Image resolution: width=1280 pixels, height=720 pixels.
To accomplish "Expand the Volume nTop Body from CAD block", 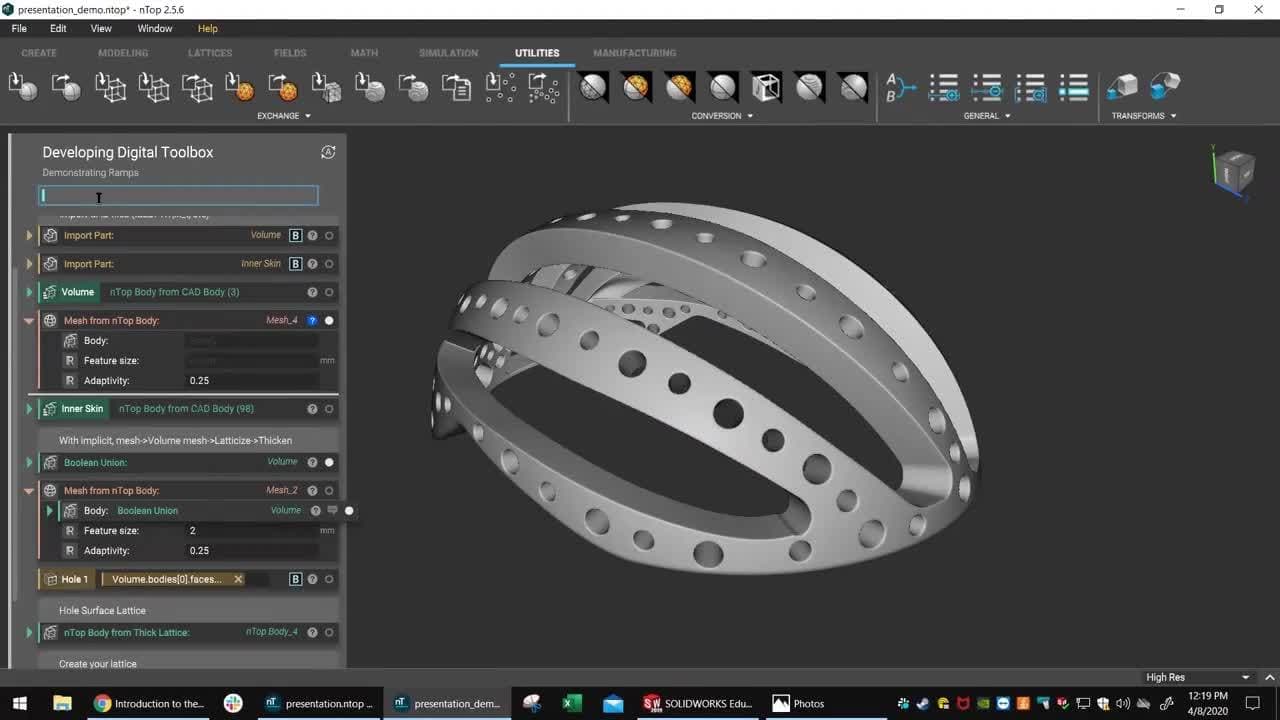I will point(29,292).
